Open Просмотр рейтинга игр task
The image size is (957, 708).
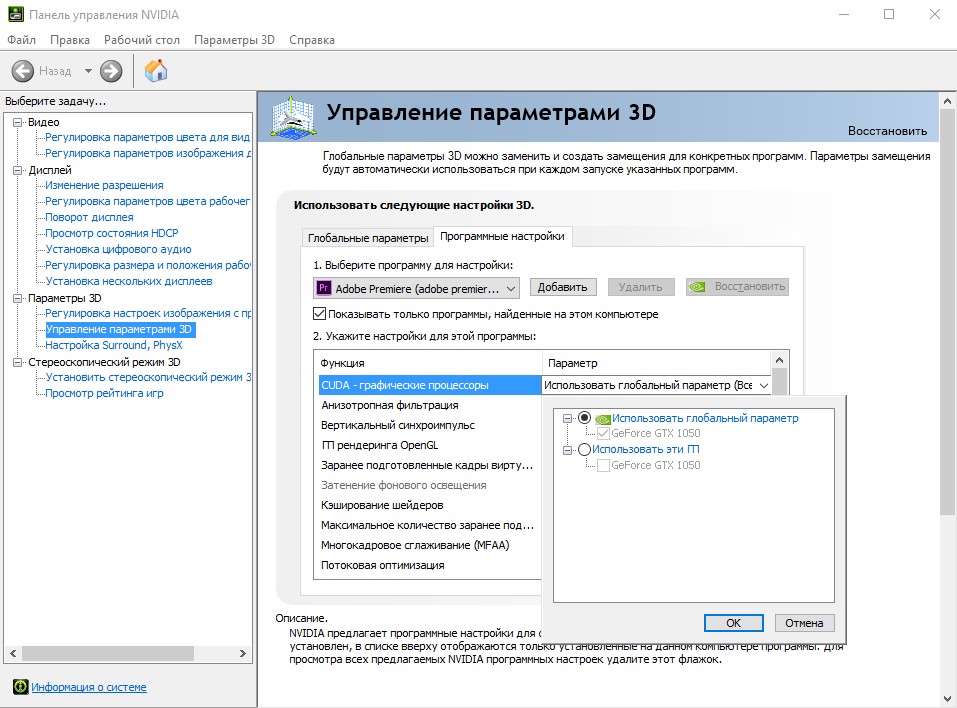[104, 393]
